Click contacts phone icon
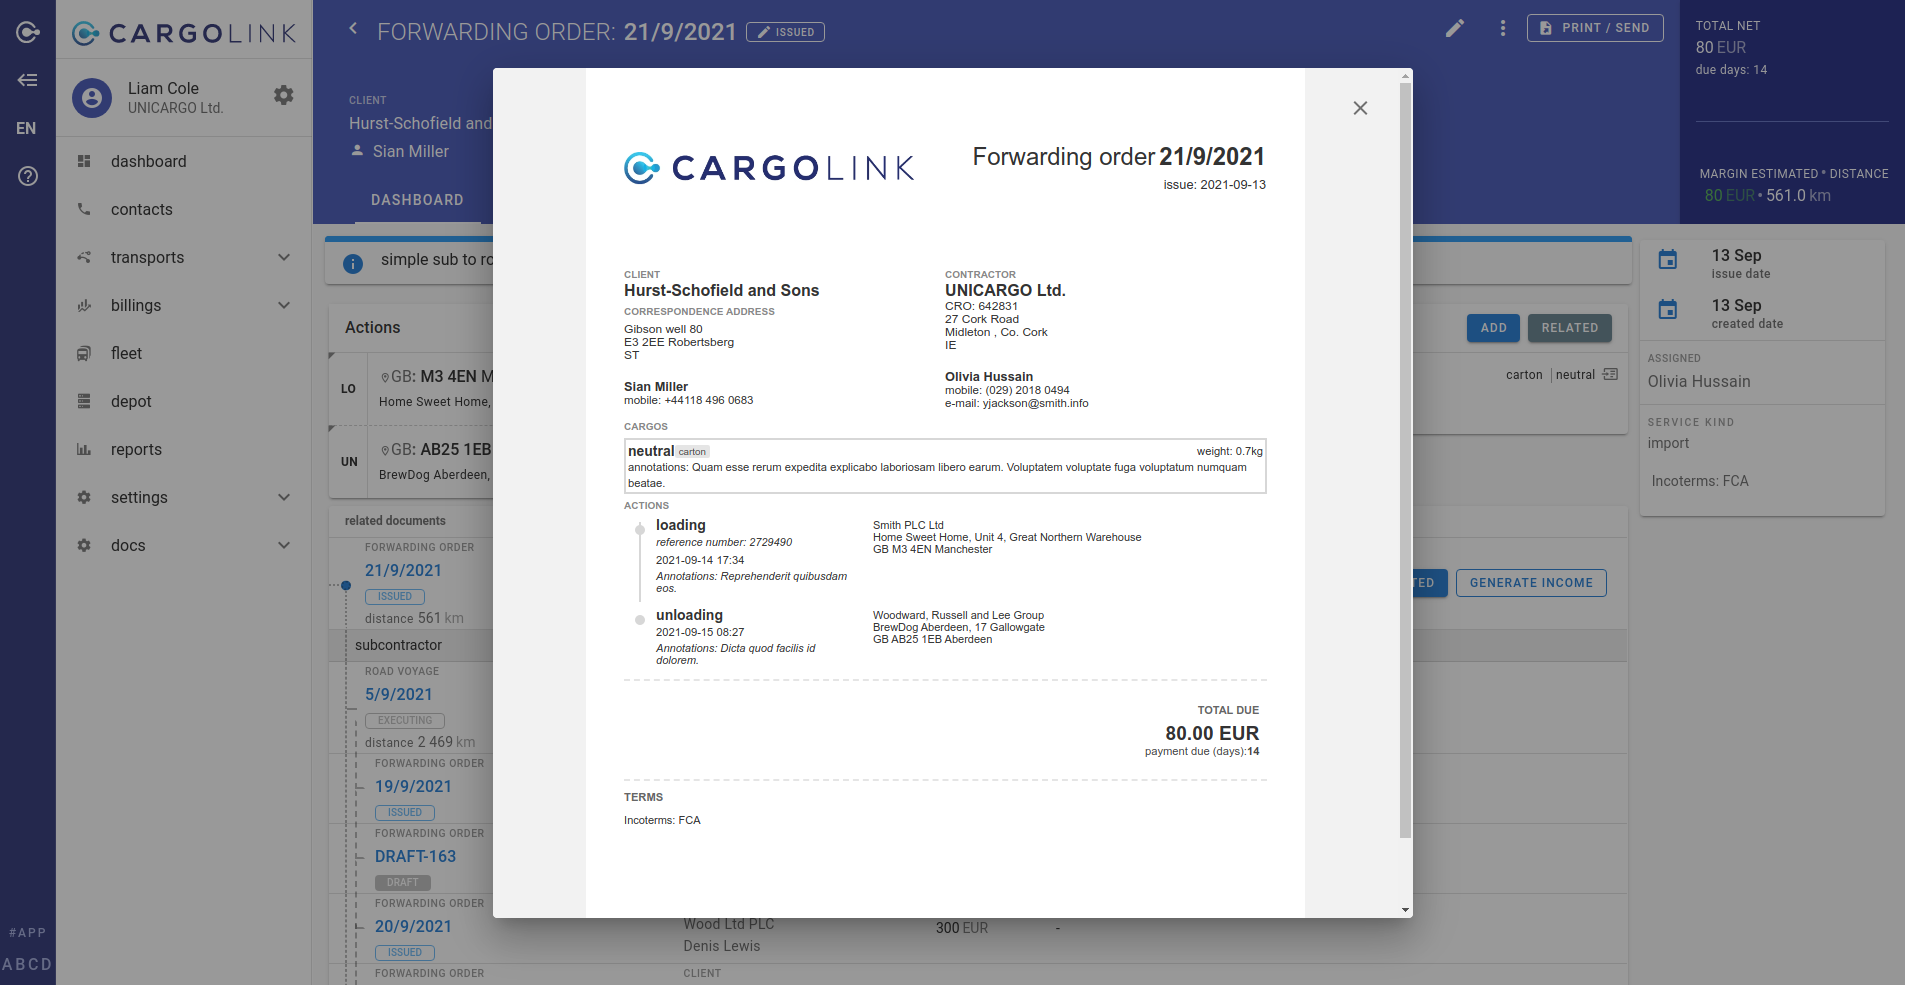Image resolution: width=1905 pixels, height=985 pixels. pos(84,209)
